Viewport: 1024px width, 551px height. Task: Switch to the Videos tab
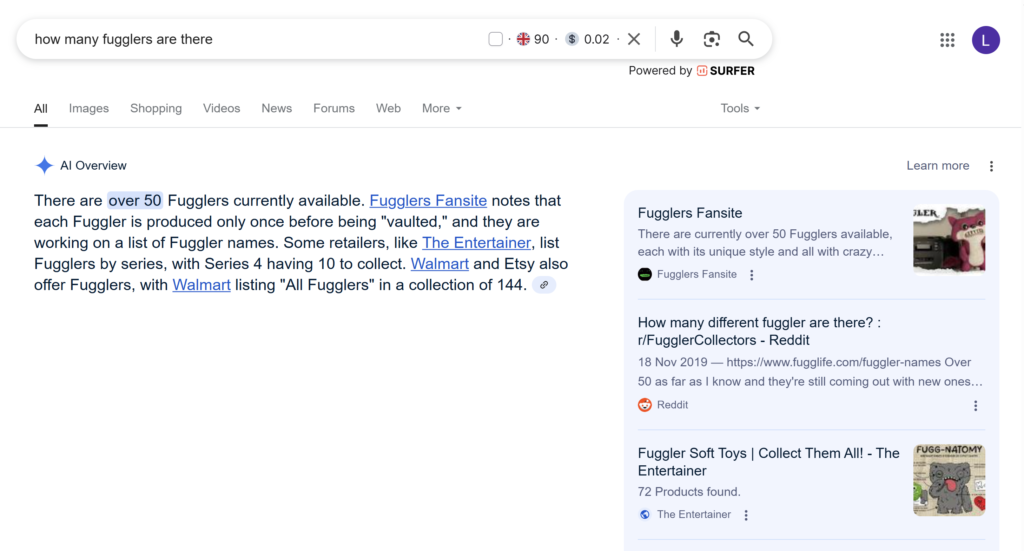coord(221,108)
